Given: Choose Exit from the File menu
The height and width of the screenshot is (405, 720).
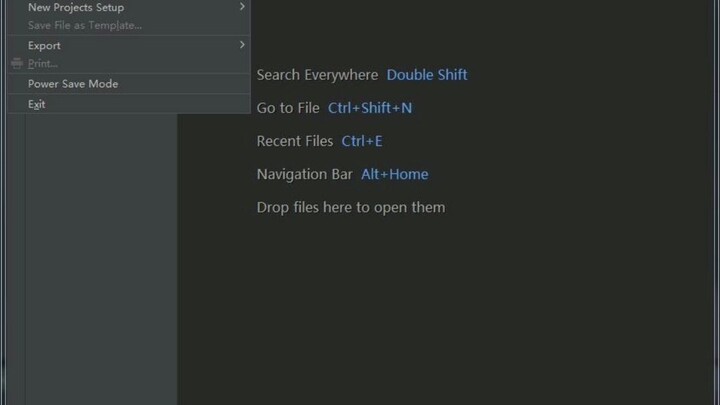Looking at the screenshot, I should [129, 104].
